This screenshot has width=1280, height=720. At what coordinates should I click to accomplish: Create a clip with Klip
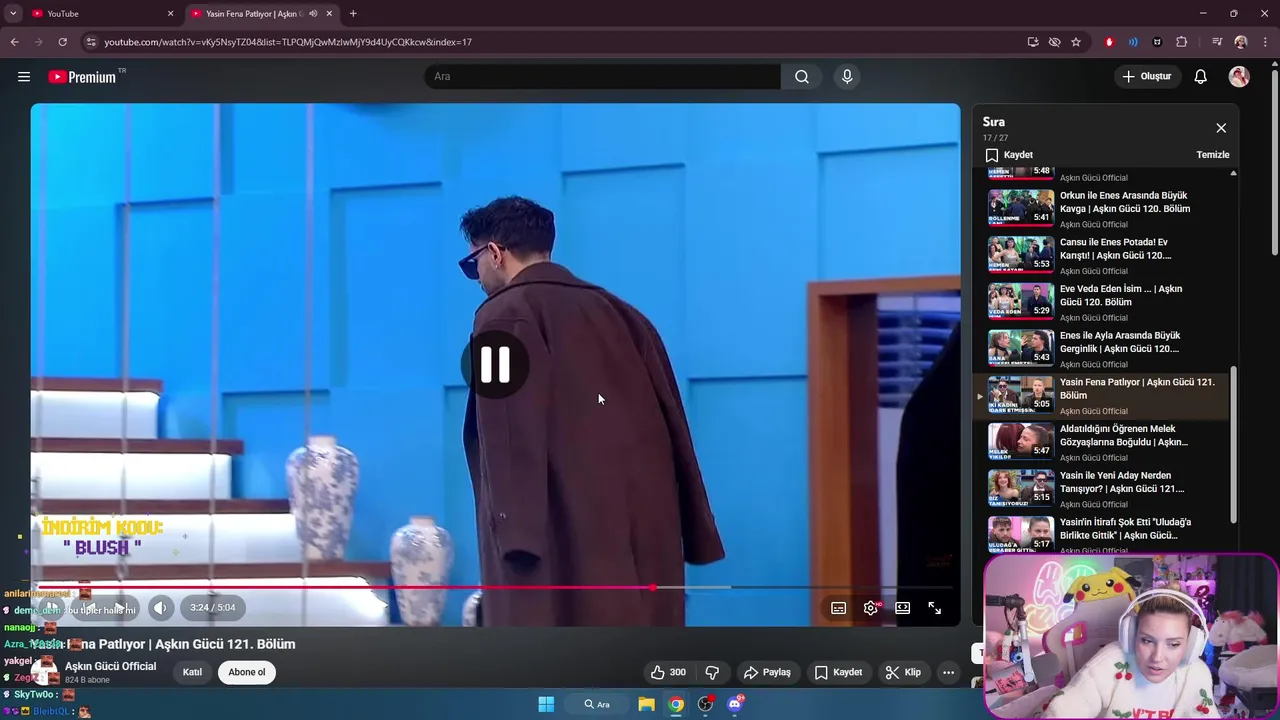[903, 672]
